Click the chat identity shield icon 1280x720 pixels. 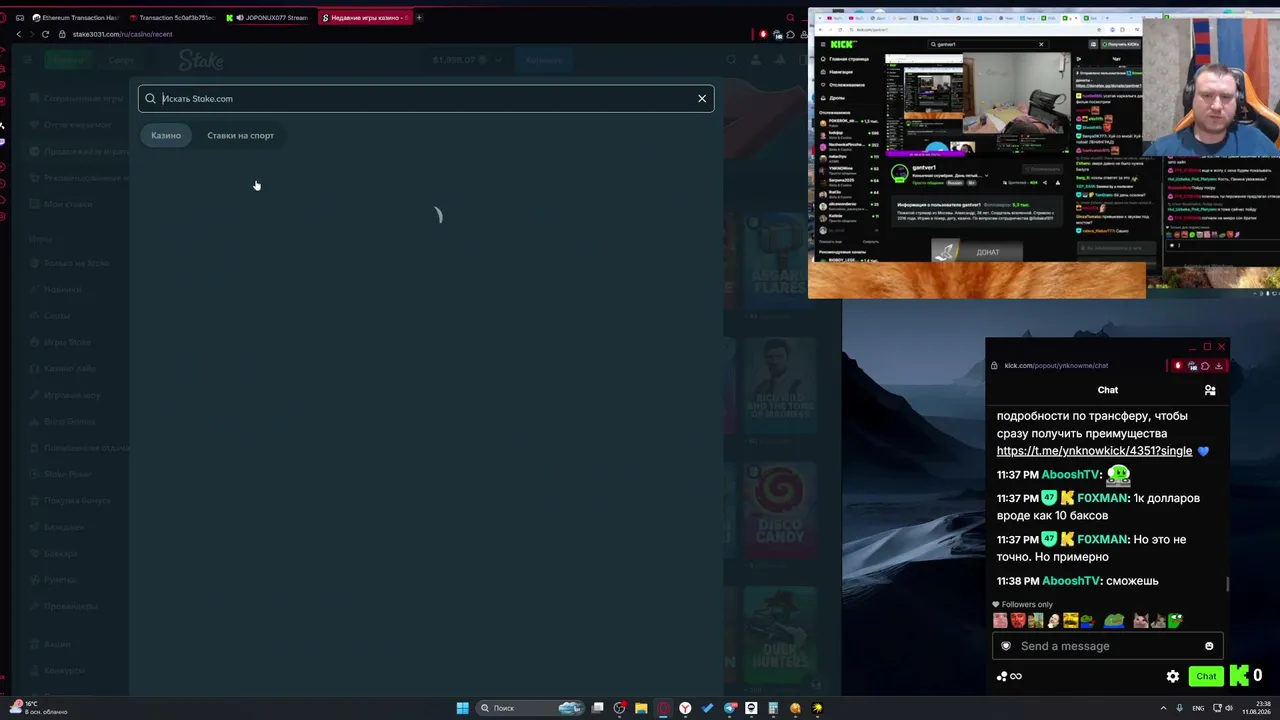[1006, 646]
